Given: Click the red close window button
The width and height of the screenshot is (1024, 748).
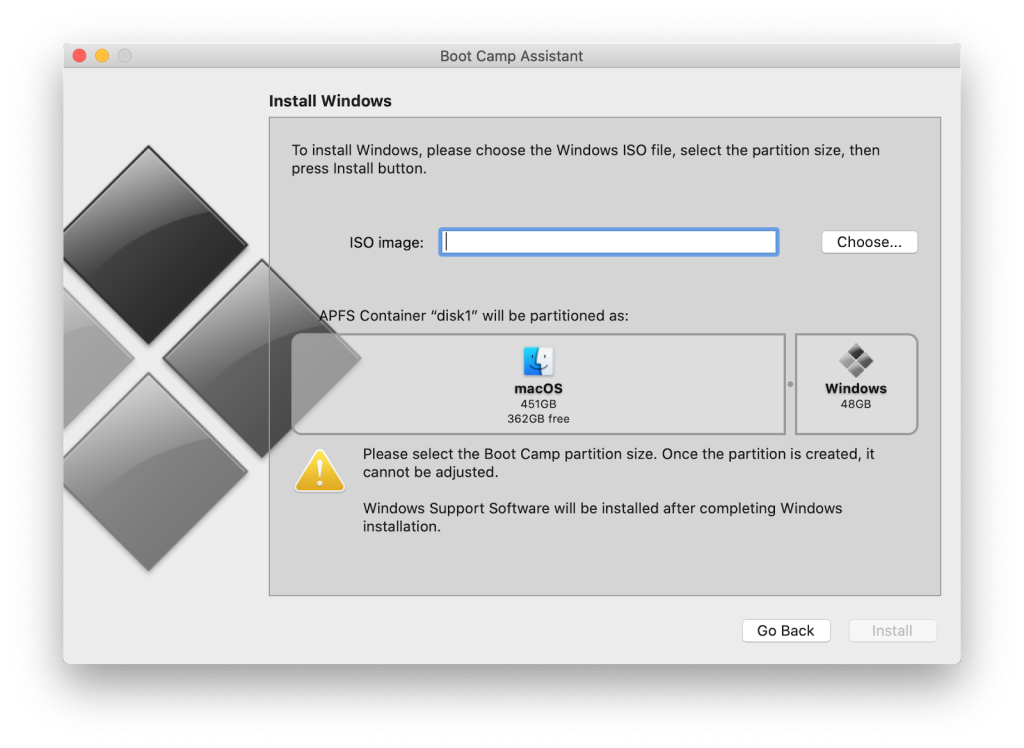Looking at the screenshot, I should 78,56.
